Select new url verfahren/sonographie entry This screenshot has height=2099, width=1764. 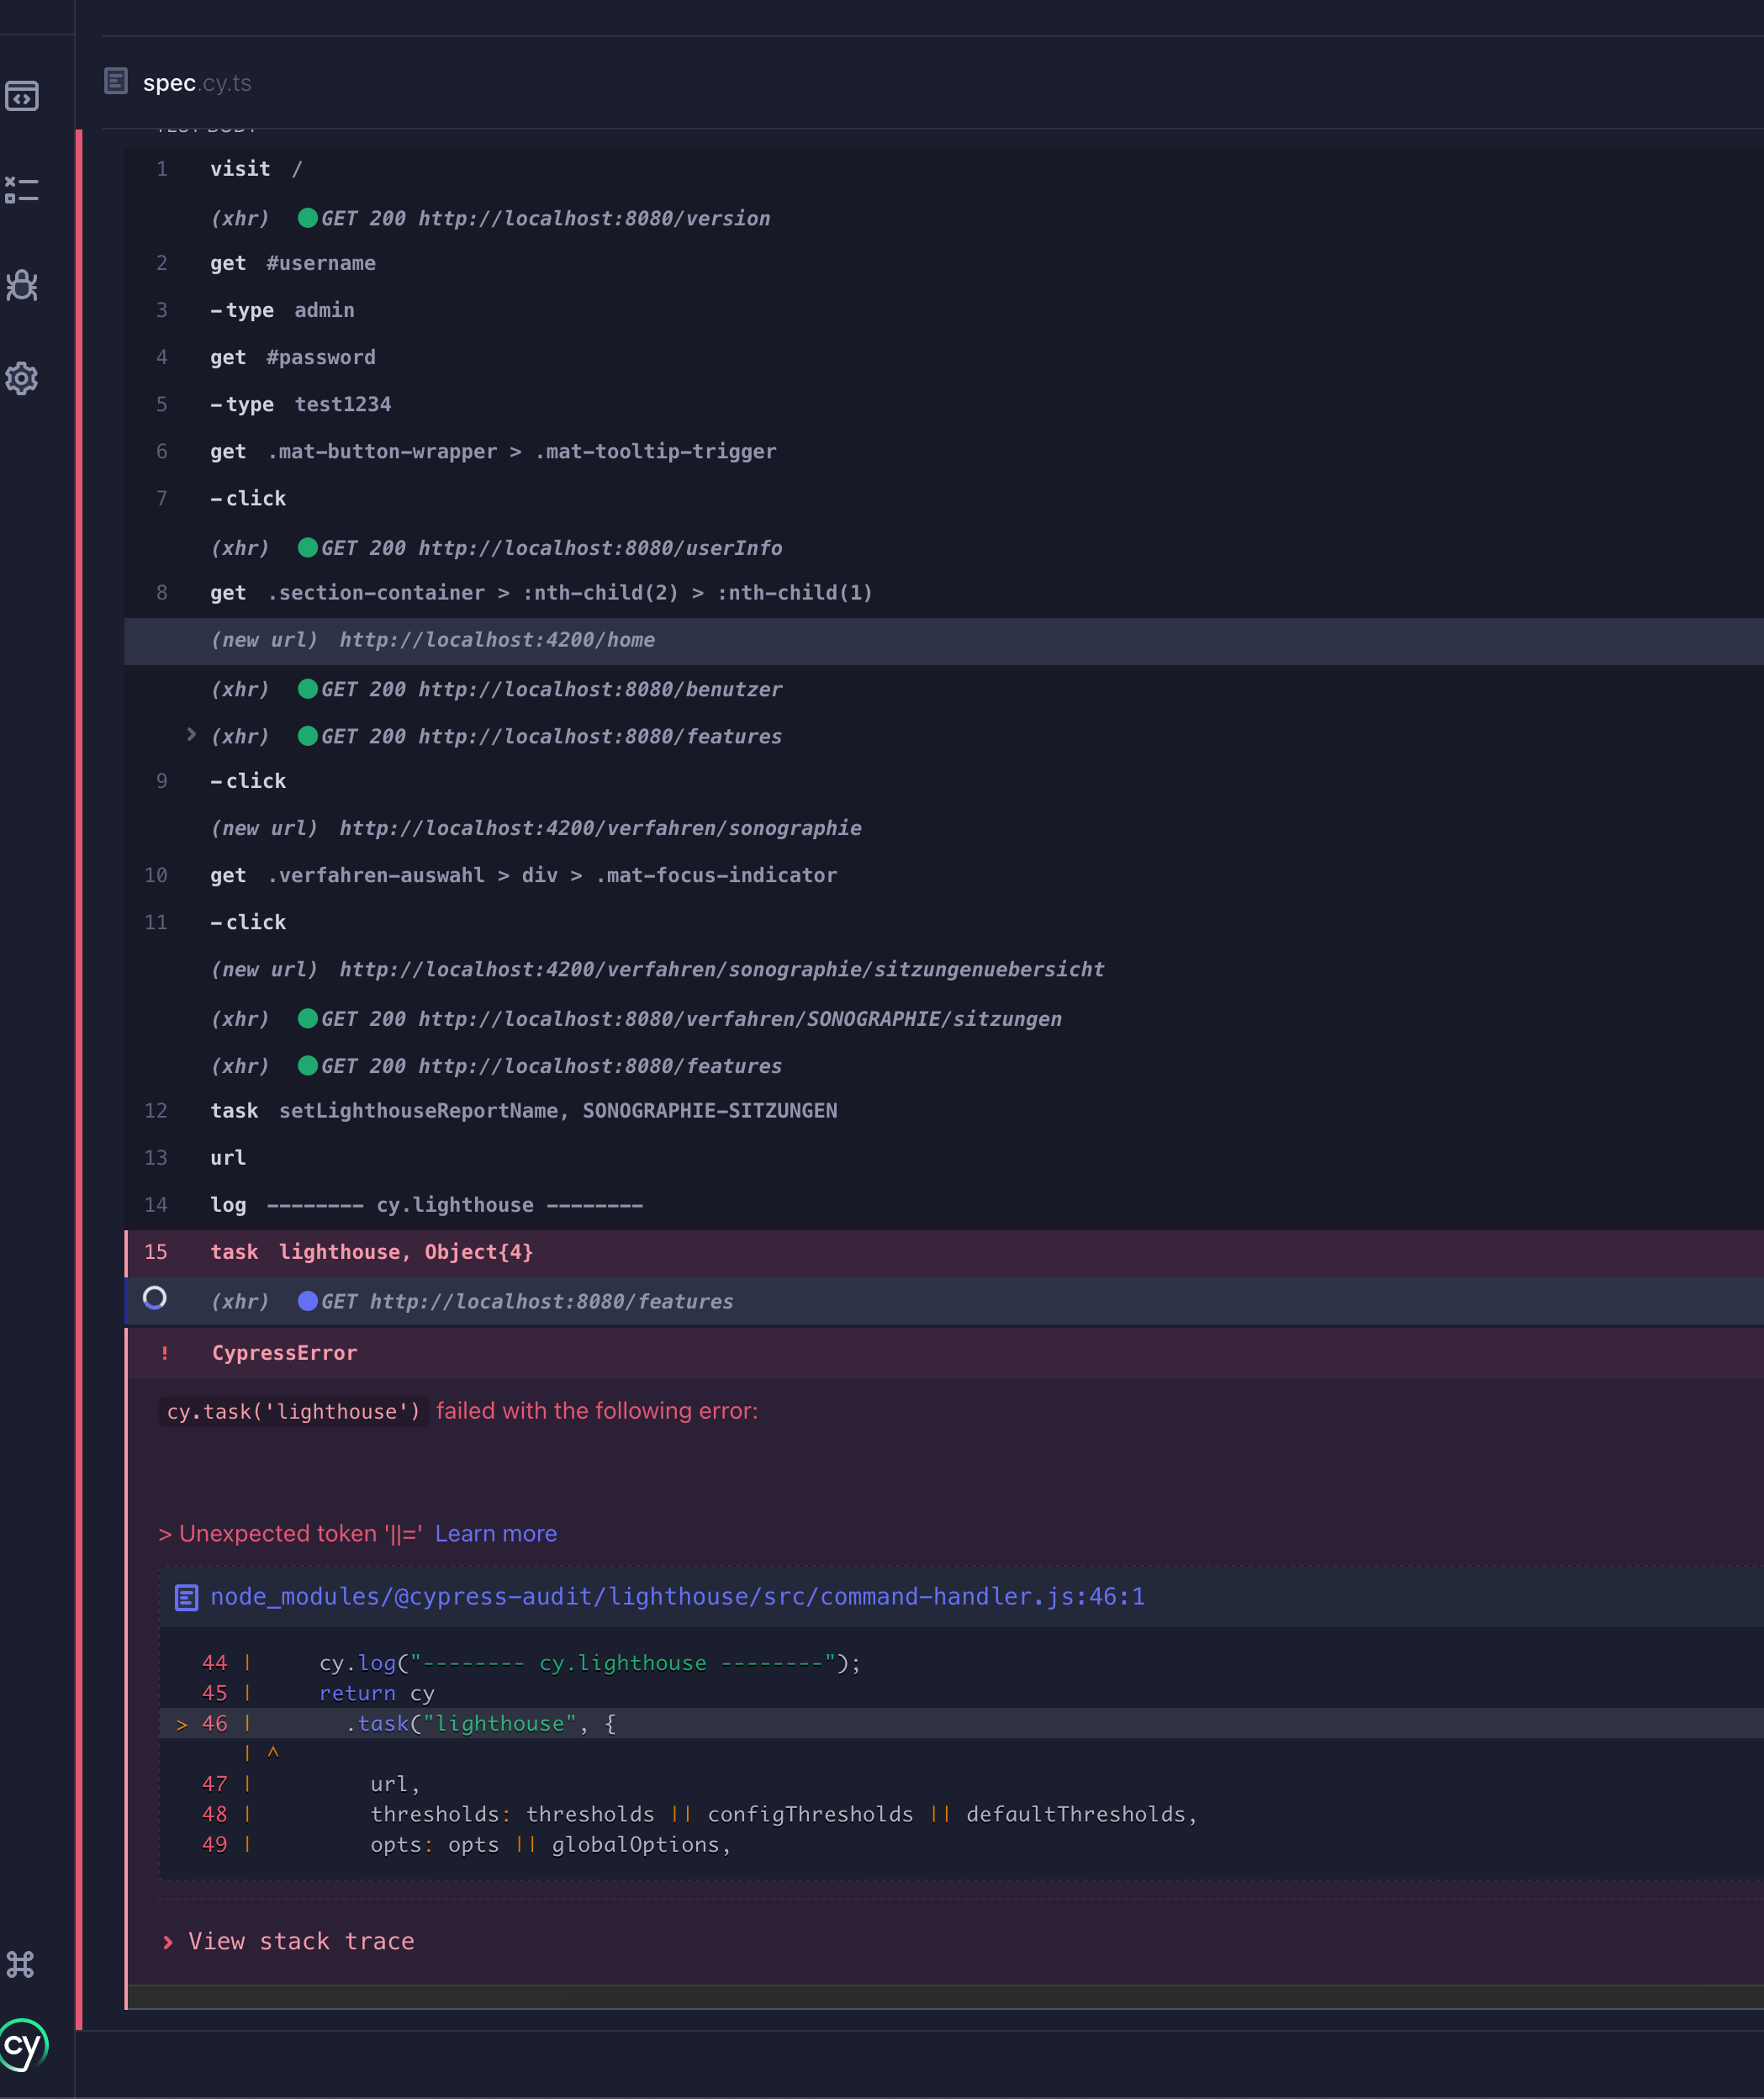point(944,828)
